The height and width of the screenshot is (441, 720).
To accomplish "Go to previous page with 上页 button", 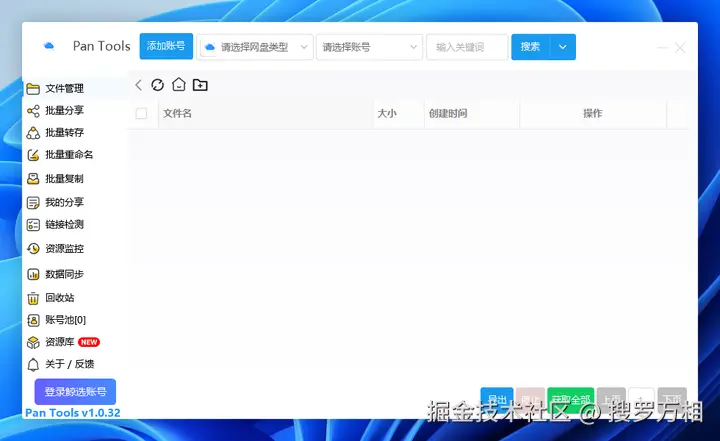I will (x=611, y=399).
